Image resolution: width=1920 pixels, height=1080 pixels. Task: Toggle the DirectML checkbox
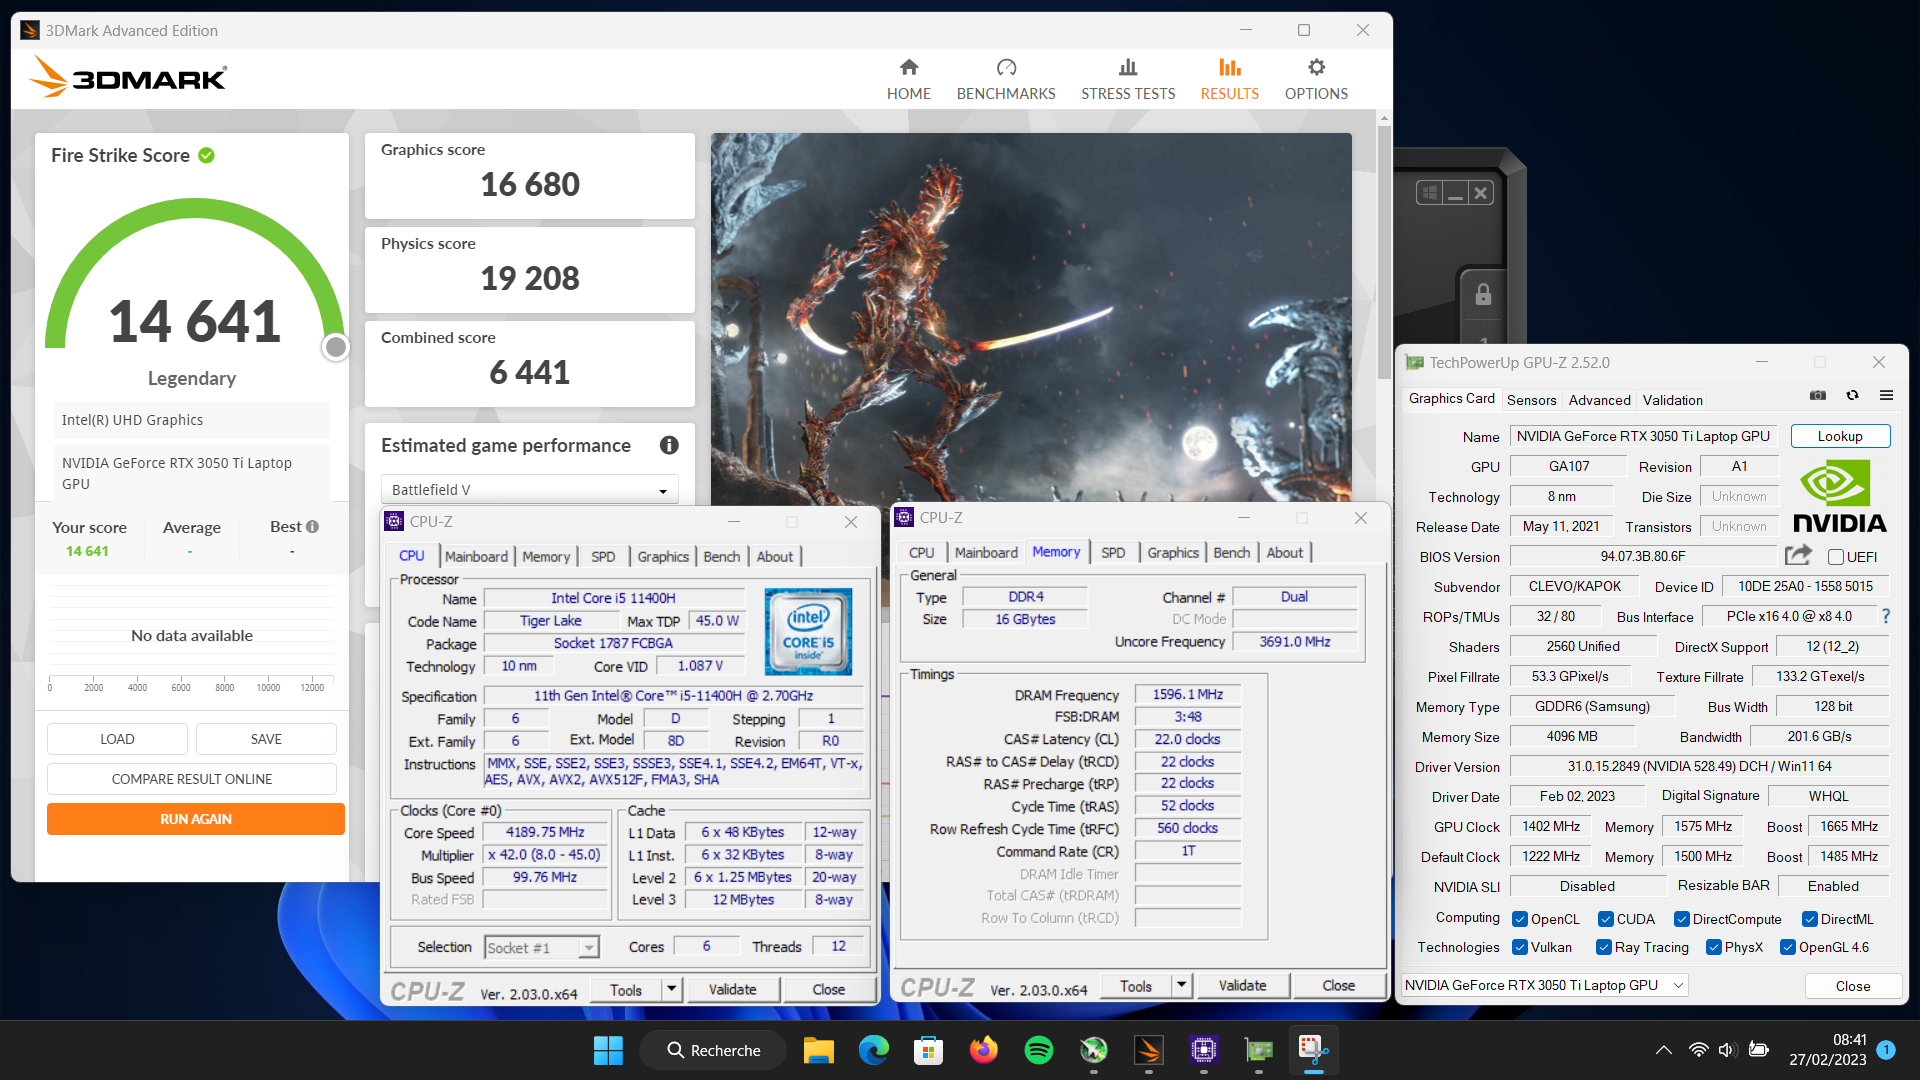(1810, 919)
